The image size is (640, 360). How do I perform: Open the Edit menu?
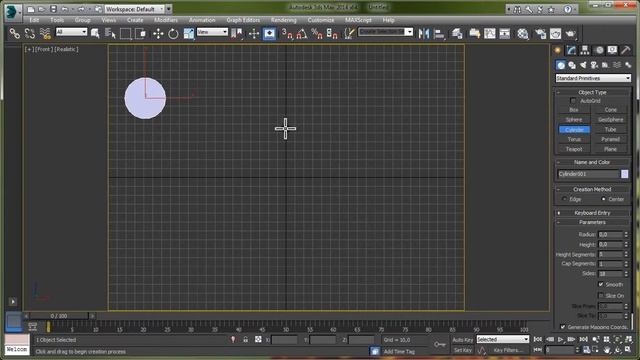[34, 20]
